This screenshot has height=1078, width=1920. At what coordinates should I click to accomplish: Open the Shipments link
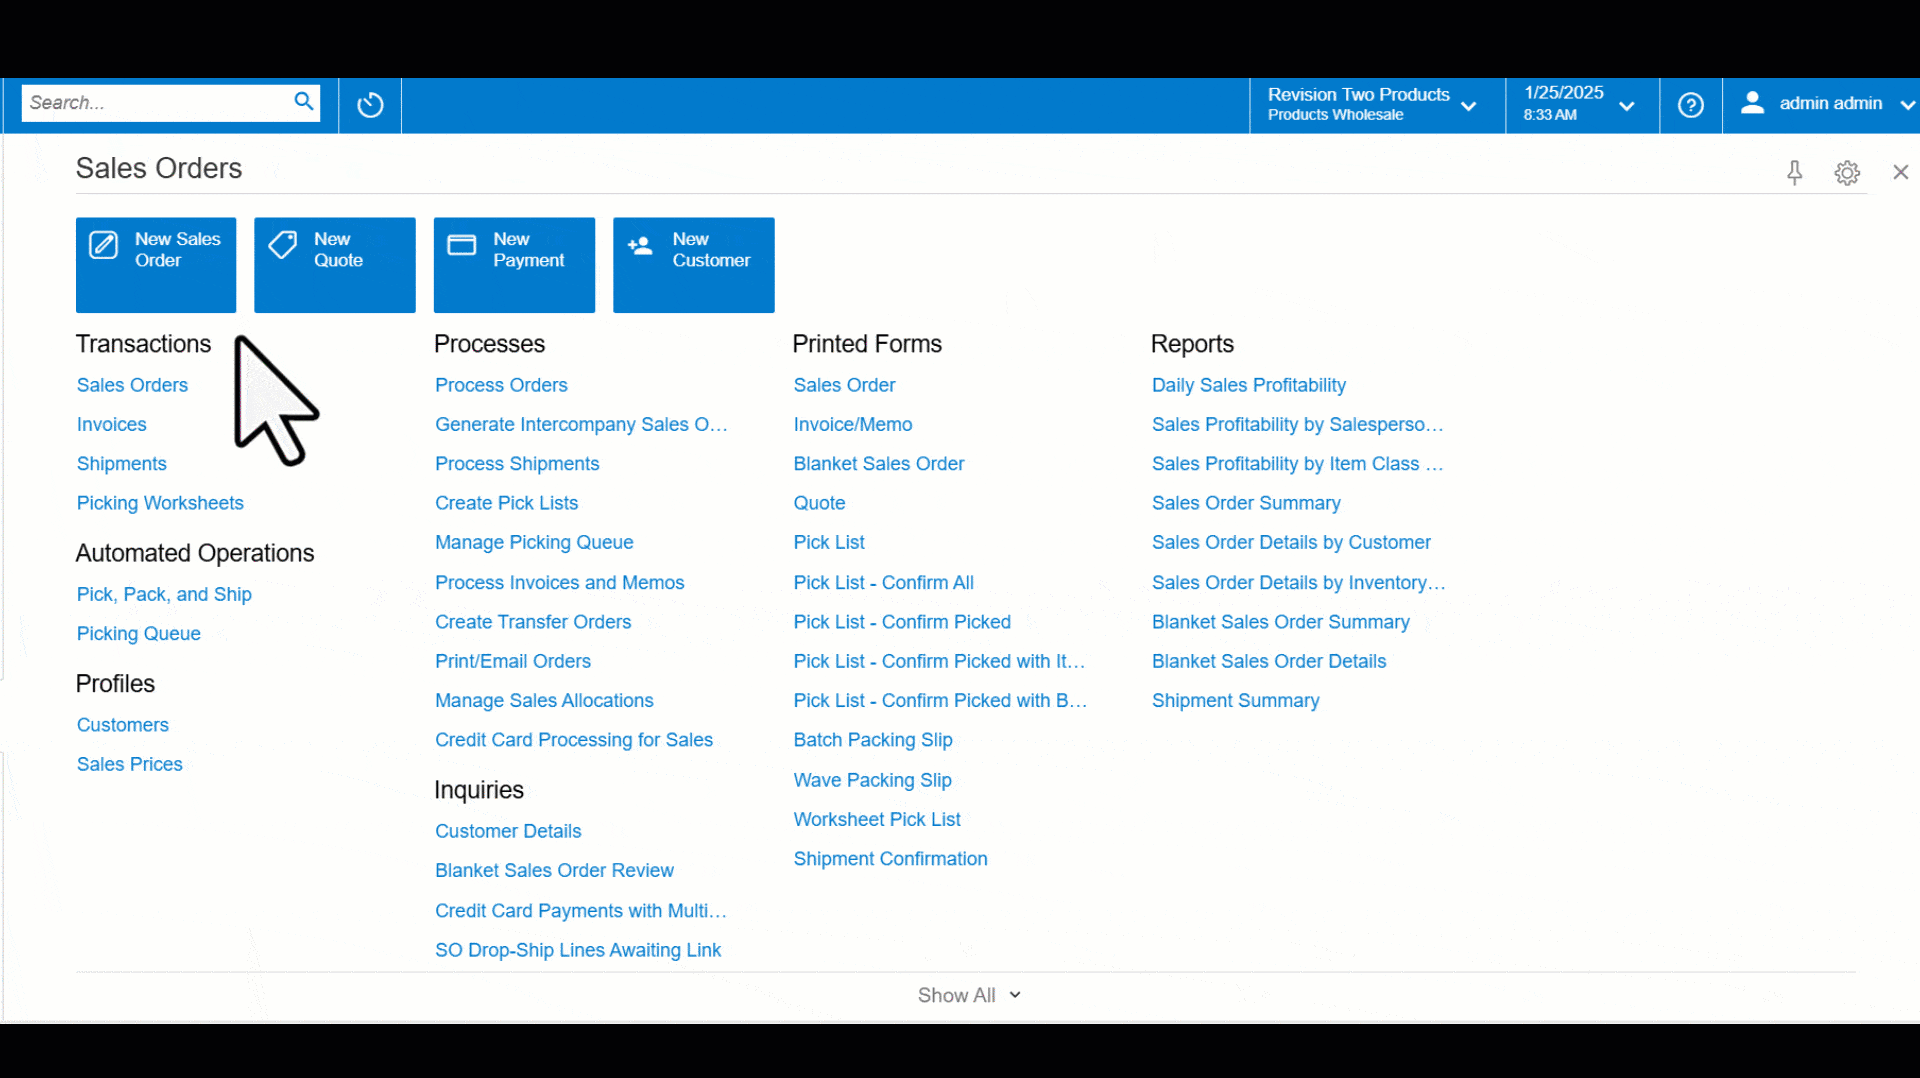122,464
